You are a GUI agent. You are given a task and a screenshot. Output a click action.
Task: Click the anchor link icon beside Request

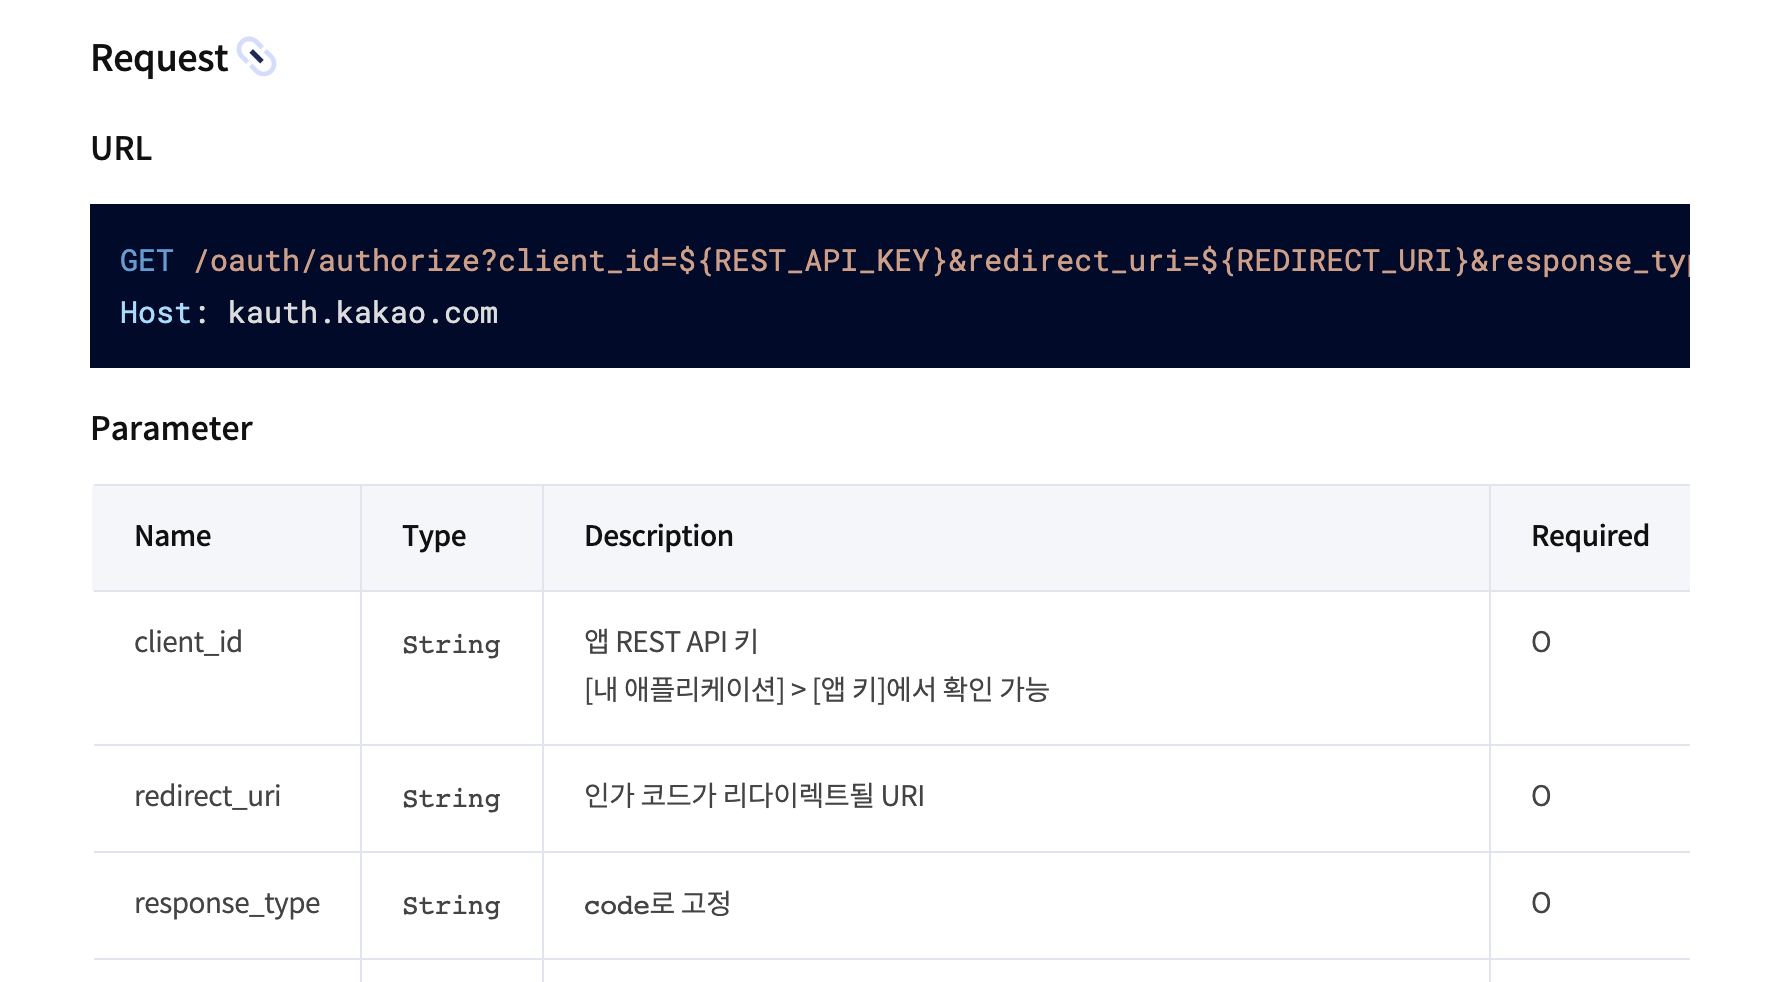(x=257, y=57)
